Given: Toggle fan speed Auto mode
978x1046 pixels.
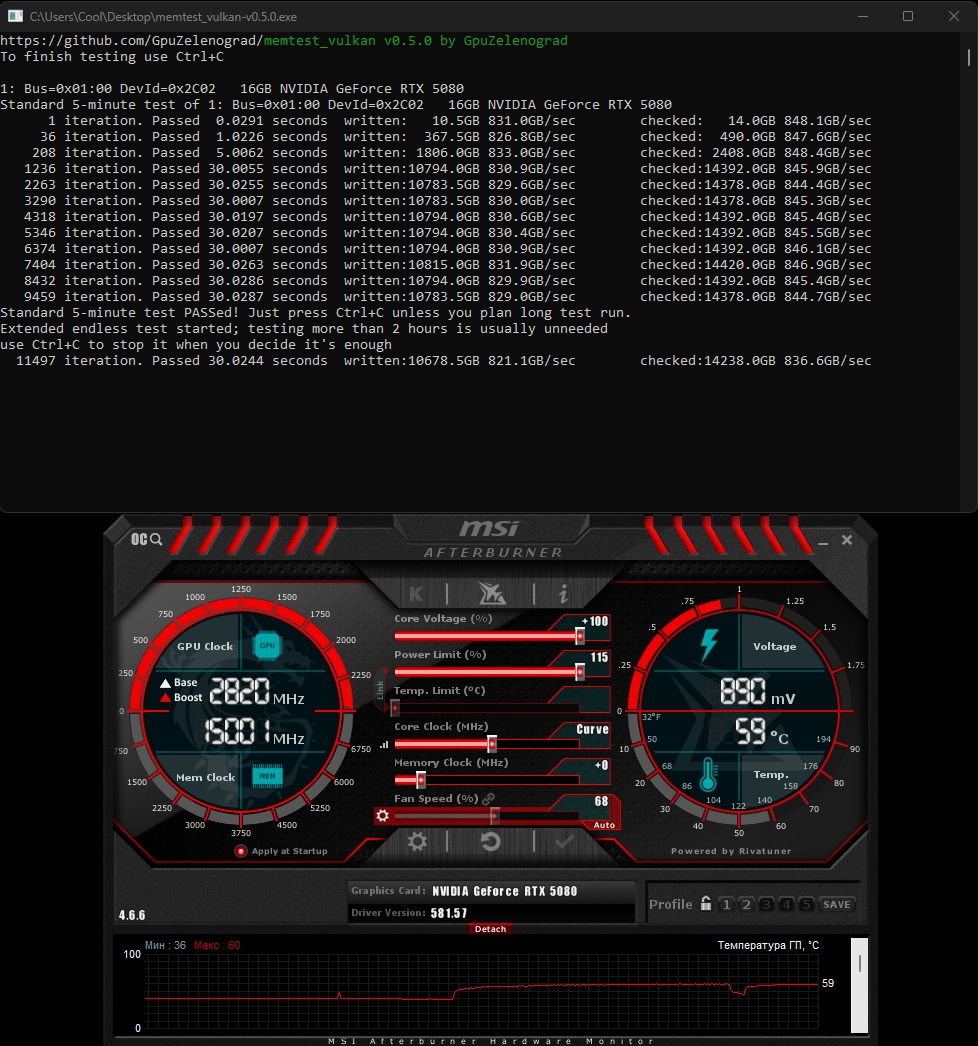Looking at the screenshot, I should tap(604, 825).
